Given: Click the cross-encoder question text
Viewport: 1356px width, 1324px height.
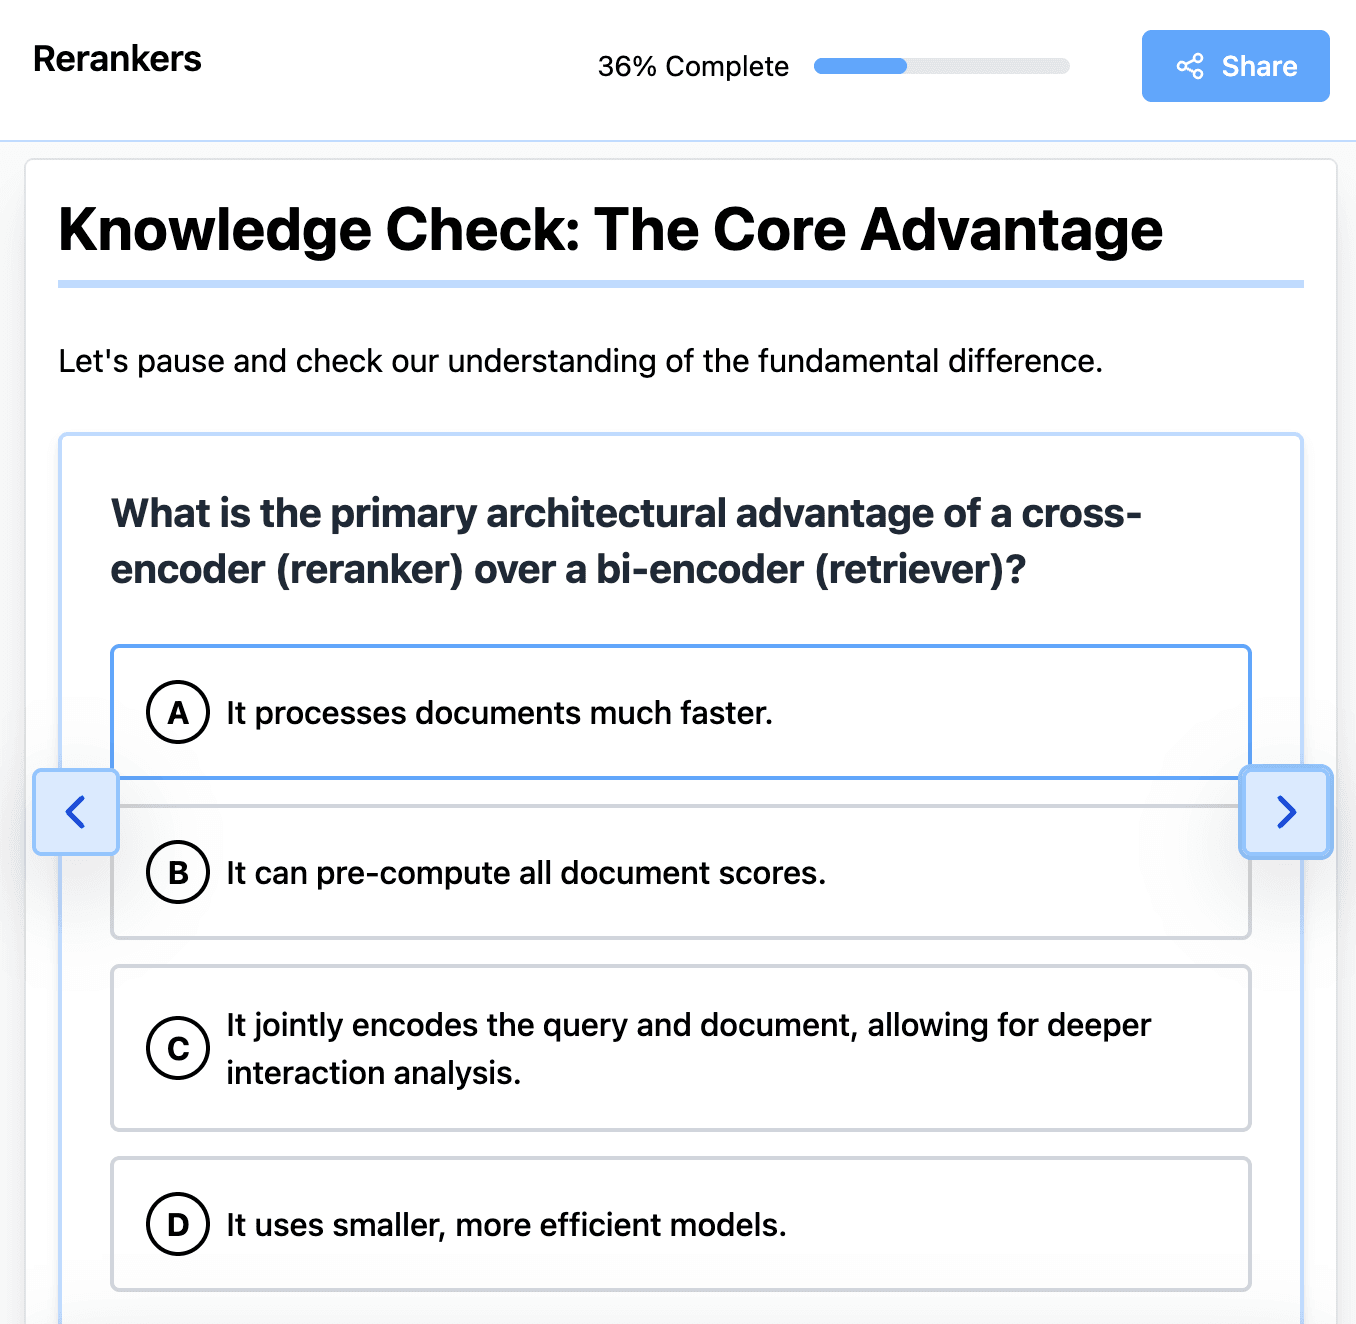Looking at the screenshot, I should point(626,541).
